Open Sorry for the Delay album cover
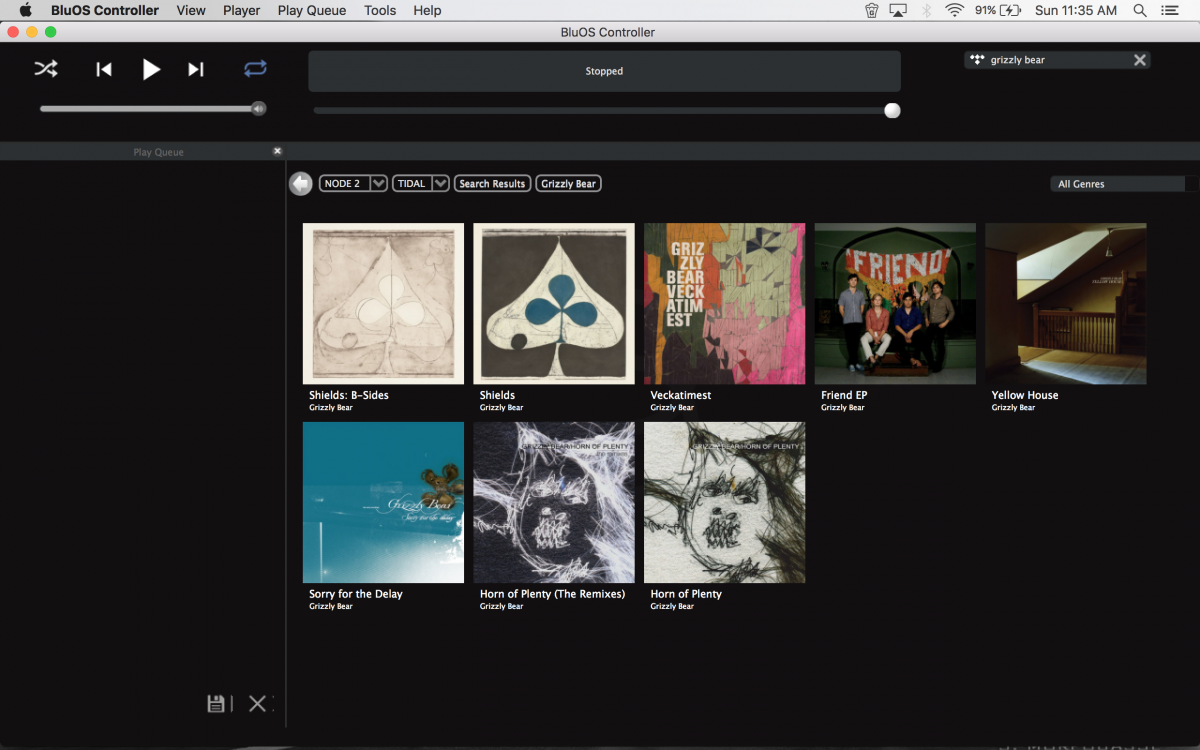Viewport: 1200px width, 750px height. pyautogui.click(x=383, y=502)
